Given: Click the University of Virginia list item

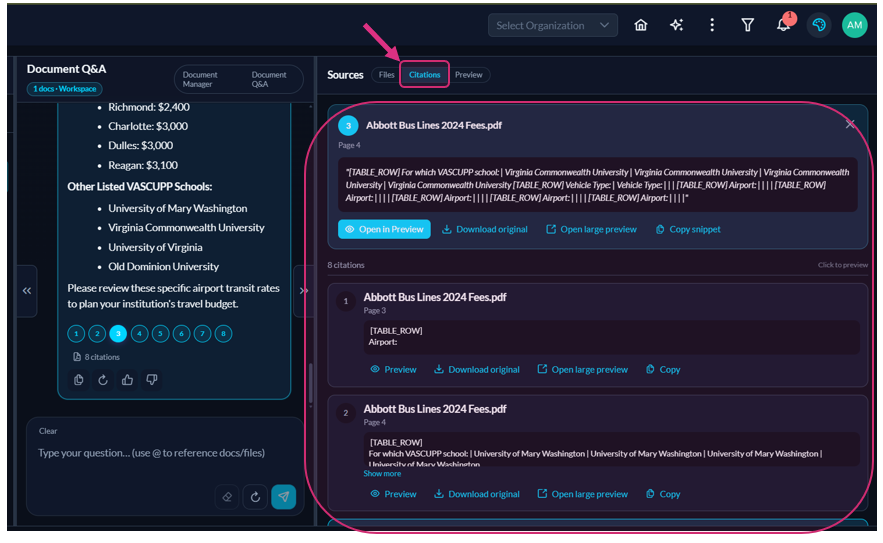Looking at the screenshot, I should pos(155,247).
